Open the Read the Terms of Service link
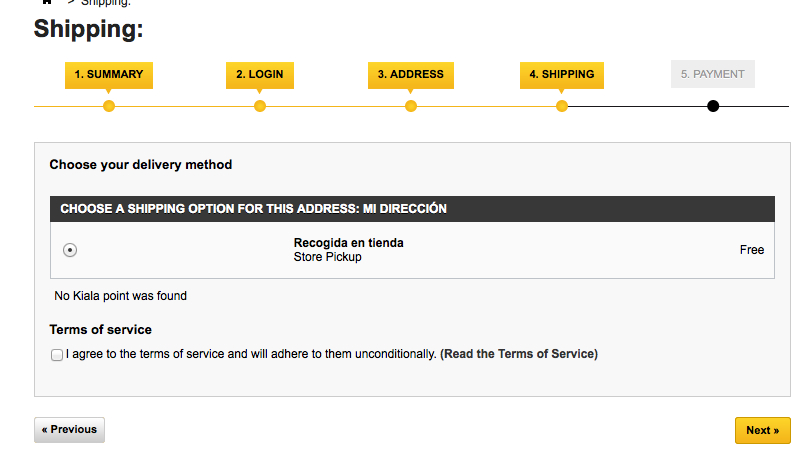Viewport: 807px width, 468px height. 519,354
